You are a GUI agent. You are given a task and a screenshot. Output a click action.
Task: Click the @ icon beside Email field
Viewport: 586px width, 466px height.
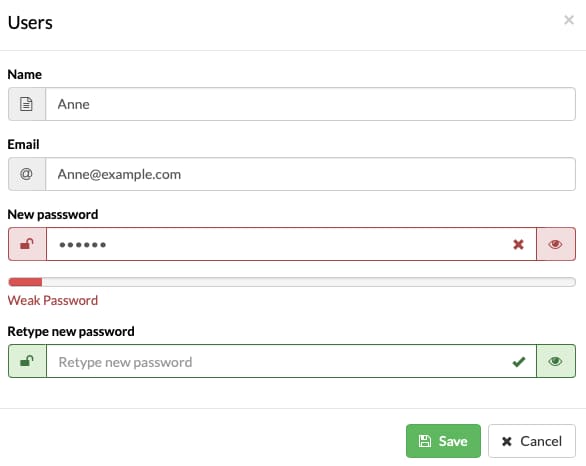pyautogui.click(x=26, y=174)
